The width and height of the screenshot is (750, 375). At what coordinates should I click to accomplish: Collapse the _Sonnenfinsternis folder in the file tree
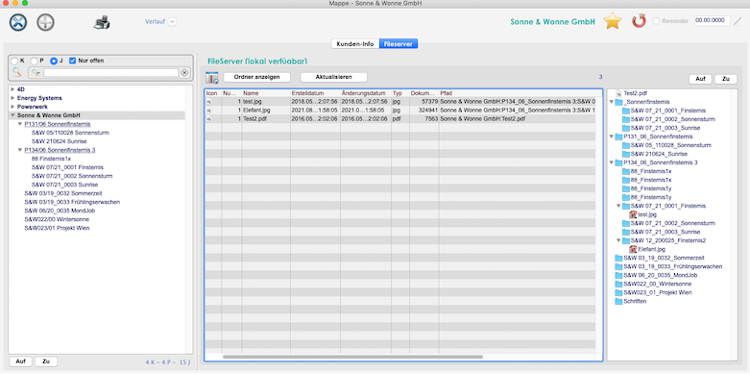(611, 102)
